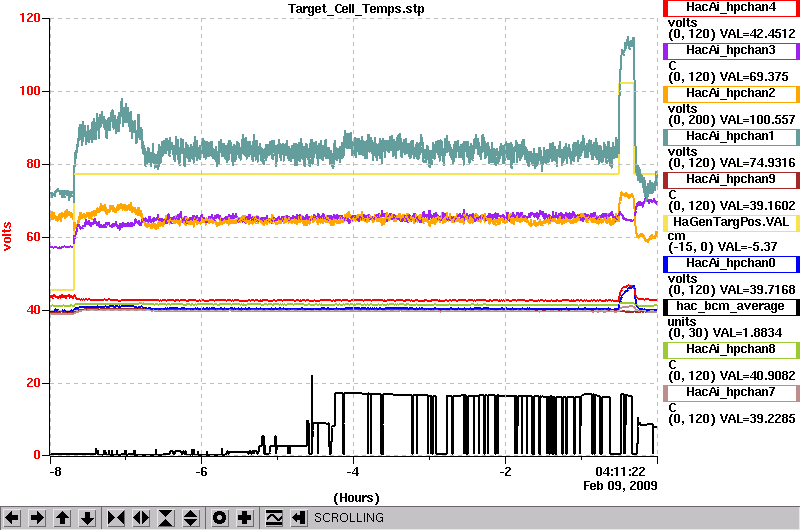Select the blue HacAi_hpchan0 legend entry
The height and width of the screenshot is (530, 800).
(x=731, y=264)
